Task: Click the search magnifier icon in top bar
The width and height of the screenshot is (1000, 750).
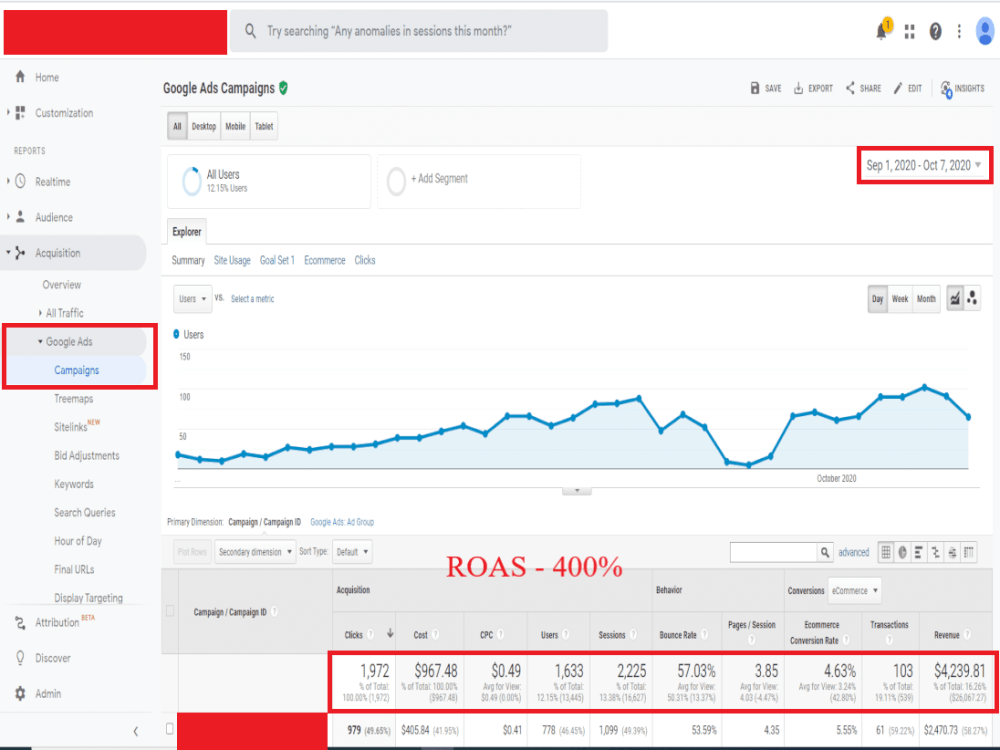Action: coord(251,31)
